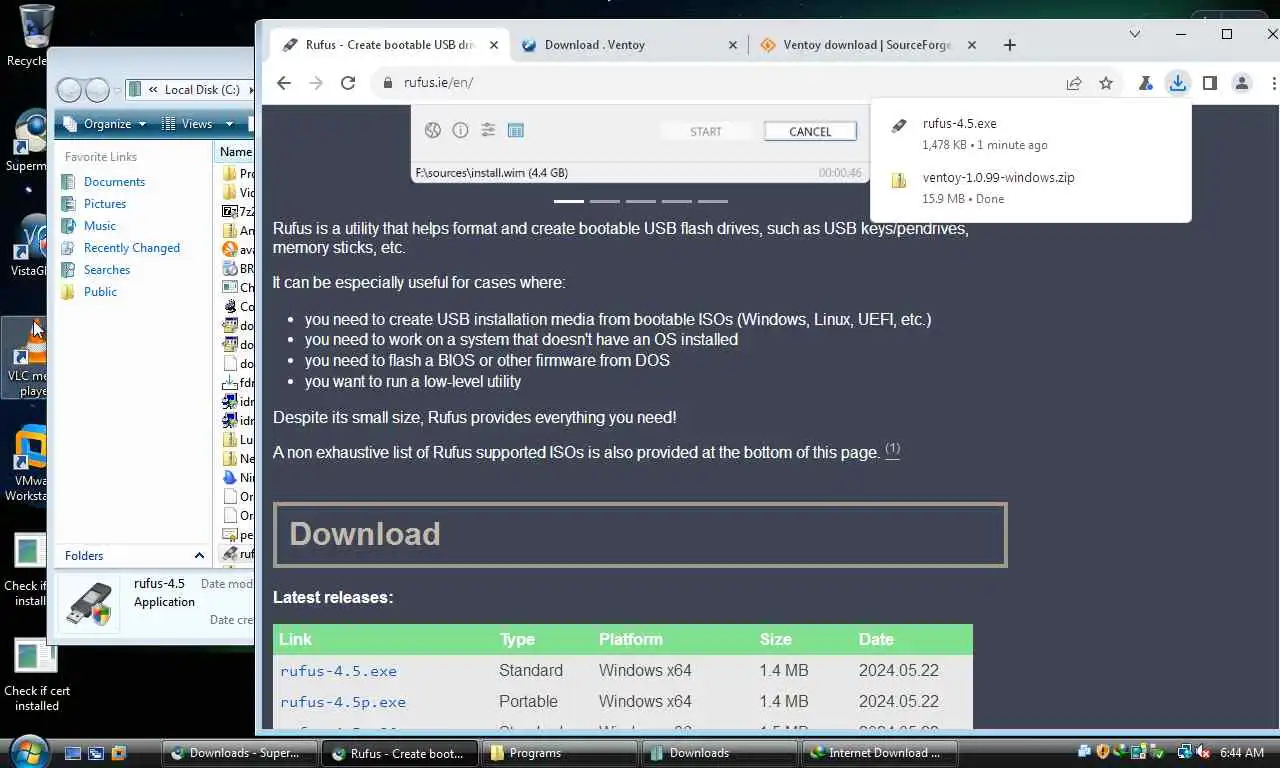Click the browser back arrow
This screenshot has height=768, width=1280.
[284, 83]
